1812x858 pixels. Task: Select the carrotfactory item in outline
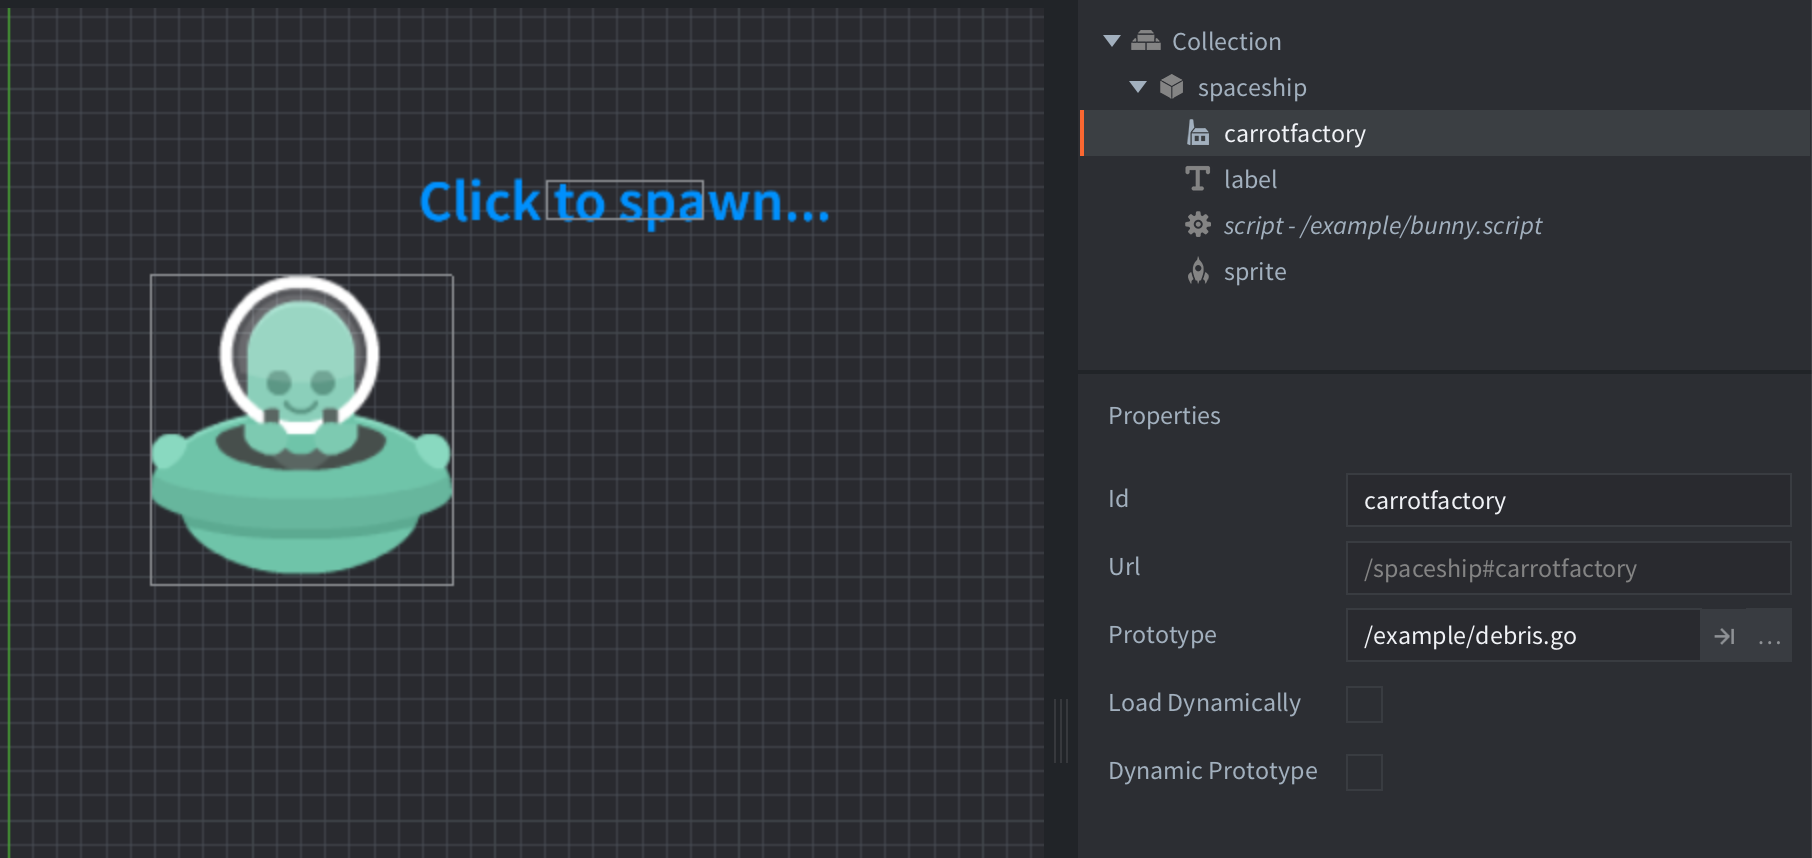1294,133
